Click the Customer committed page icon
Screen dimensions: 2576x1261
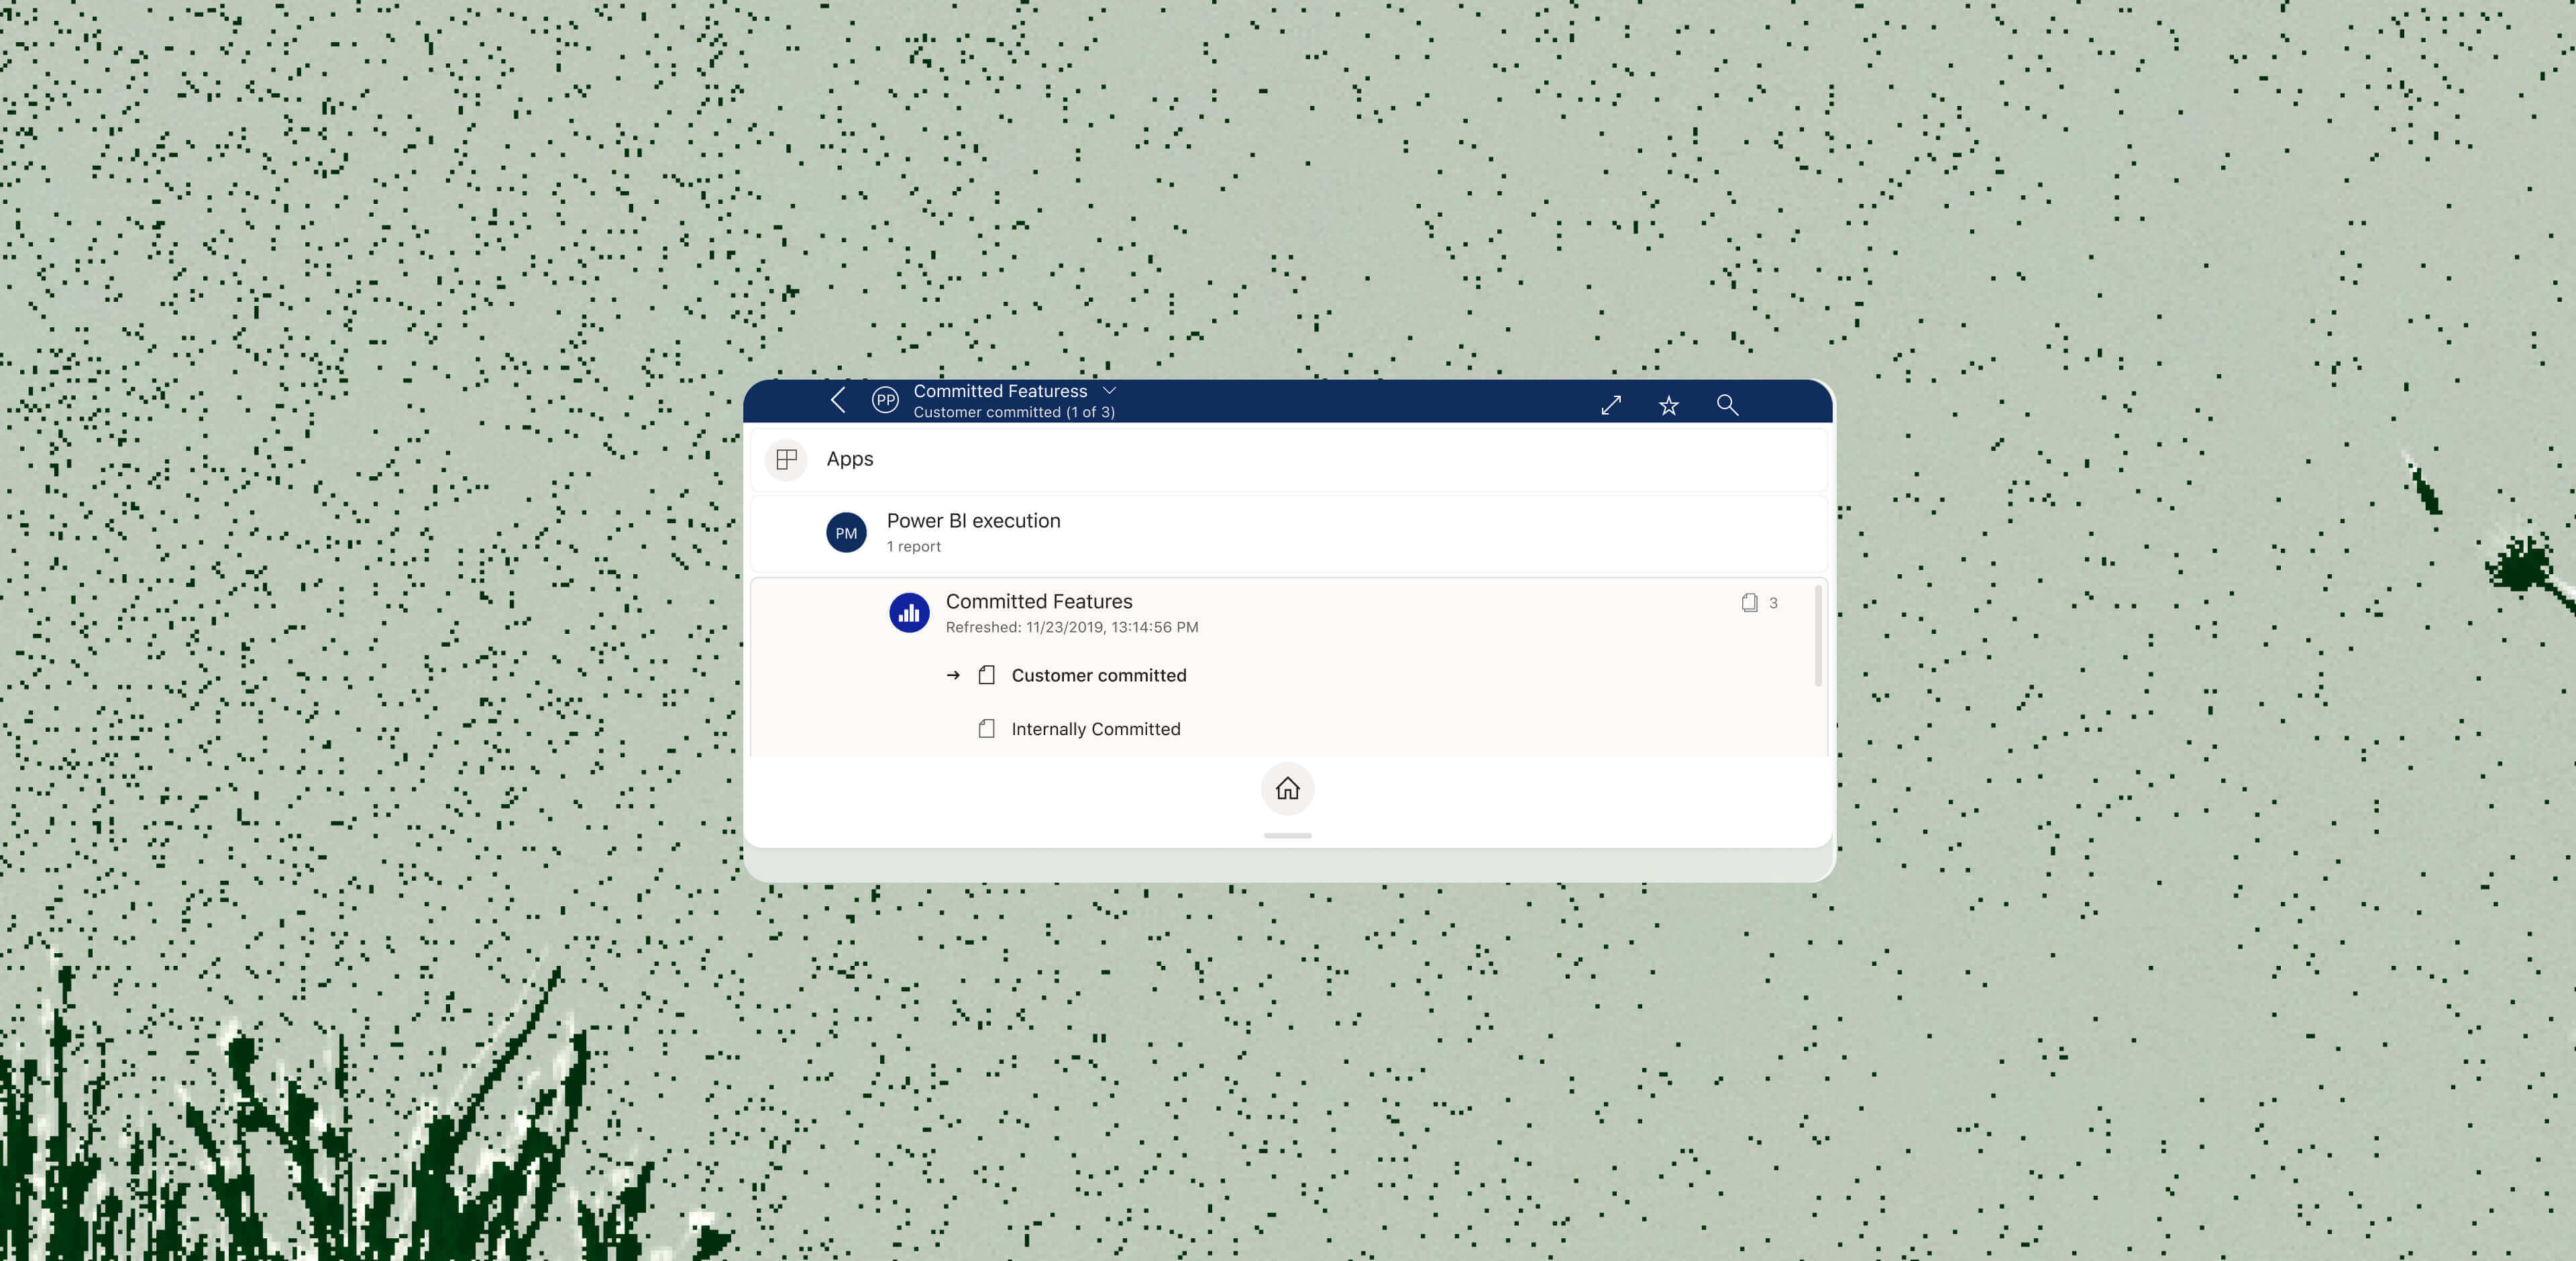click(x=988, y=675)
